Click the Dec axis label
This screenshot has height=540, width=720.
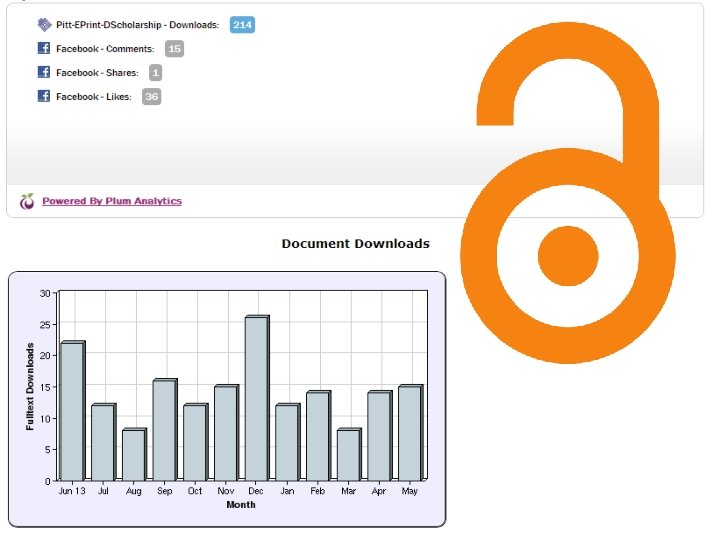tap(256, 491)
